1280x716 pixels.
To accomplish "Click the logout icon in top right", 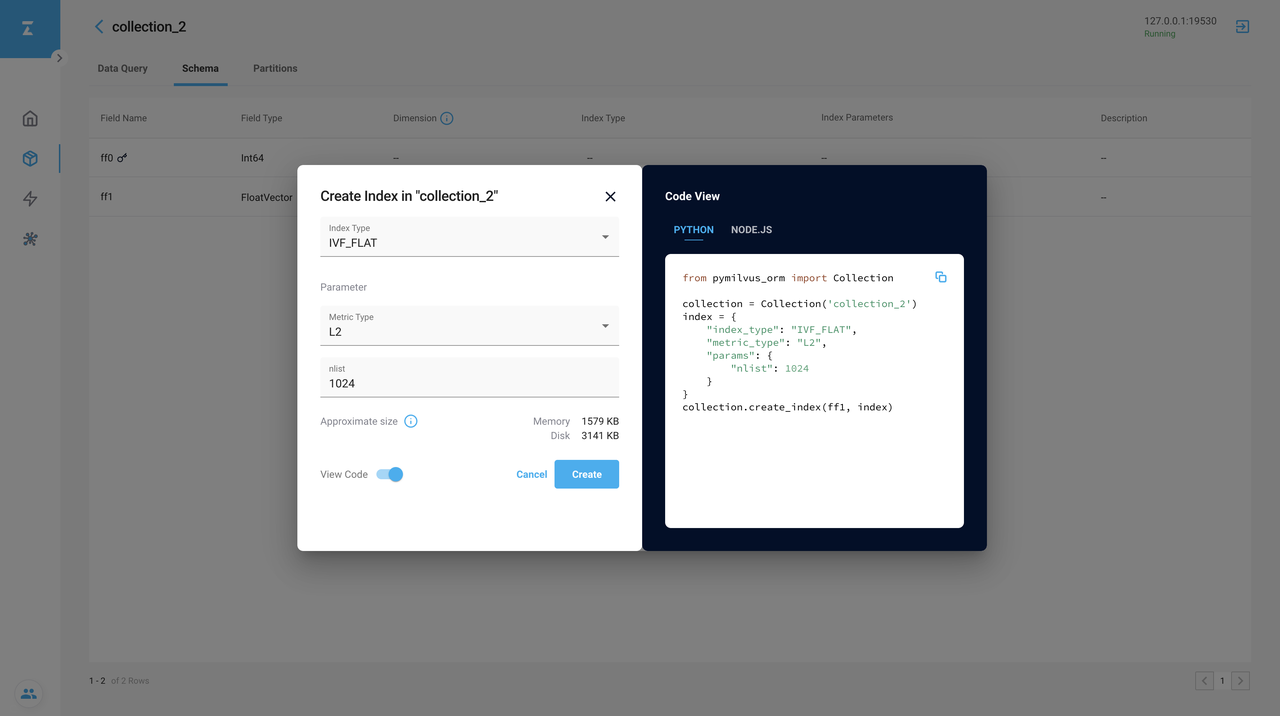I will tap(1242, 27).
